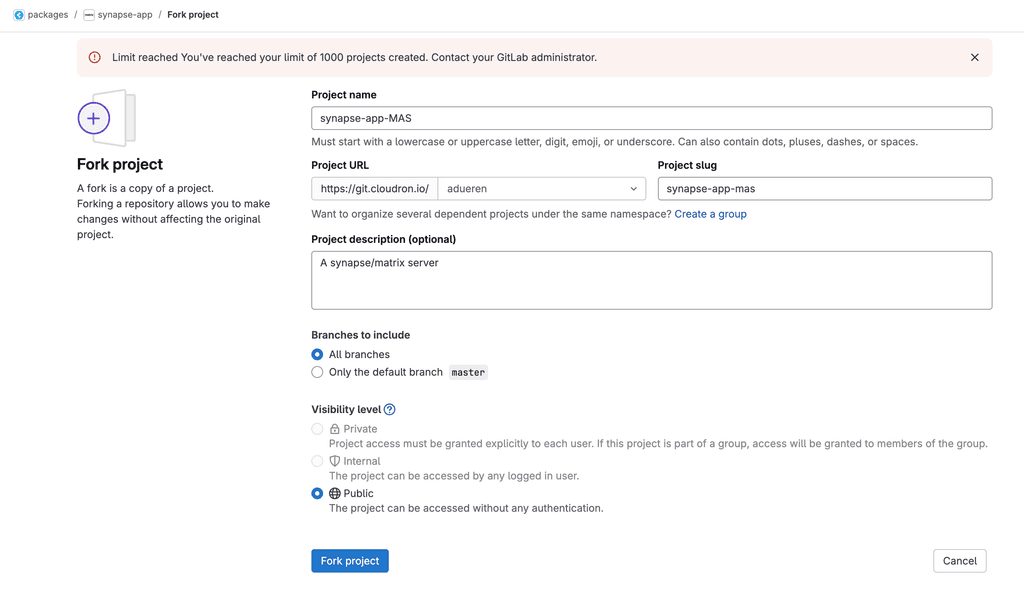
Task: Open the Create a group link
Action: point(710,214)
